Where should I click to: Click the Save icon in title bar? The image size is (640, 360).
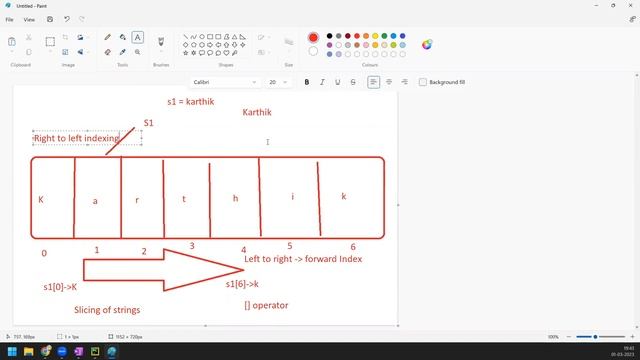(x=50, y=19)
